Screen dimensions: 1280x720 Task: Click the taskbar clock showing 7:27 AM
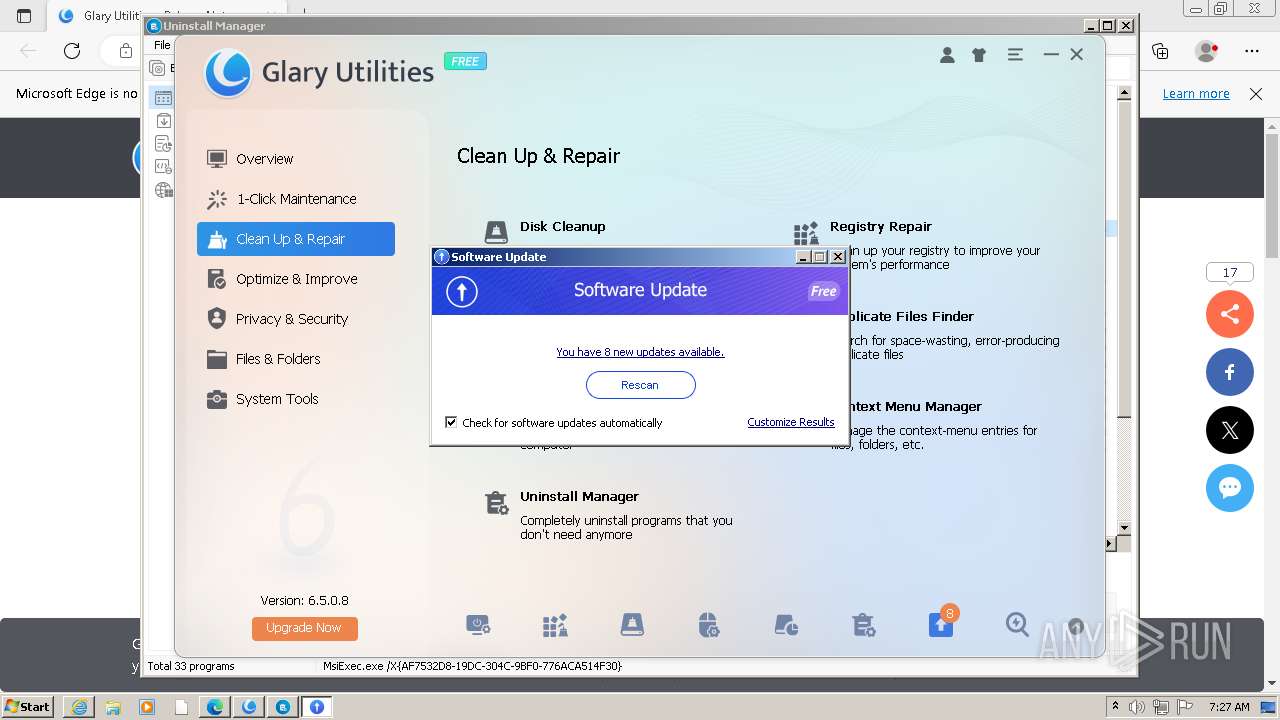coord(1229,706)
